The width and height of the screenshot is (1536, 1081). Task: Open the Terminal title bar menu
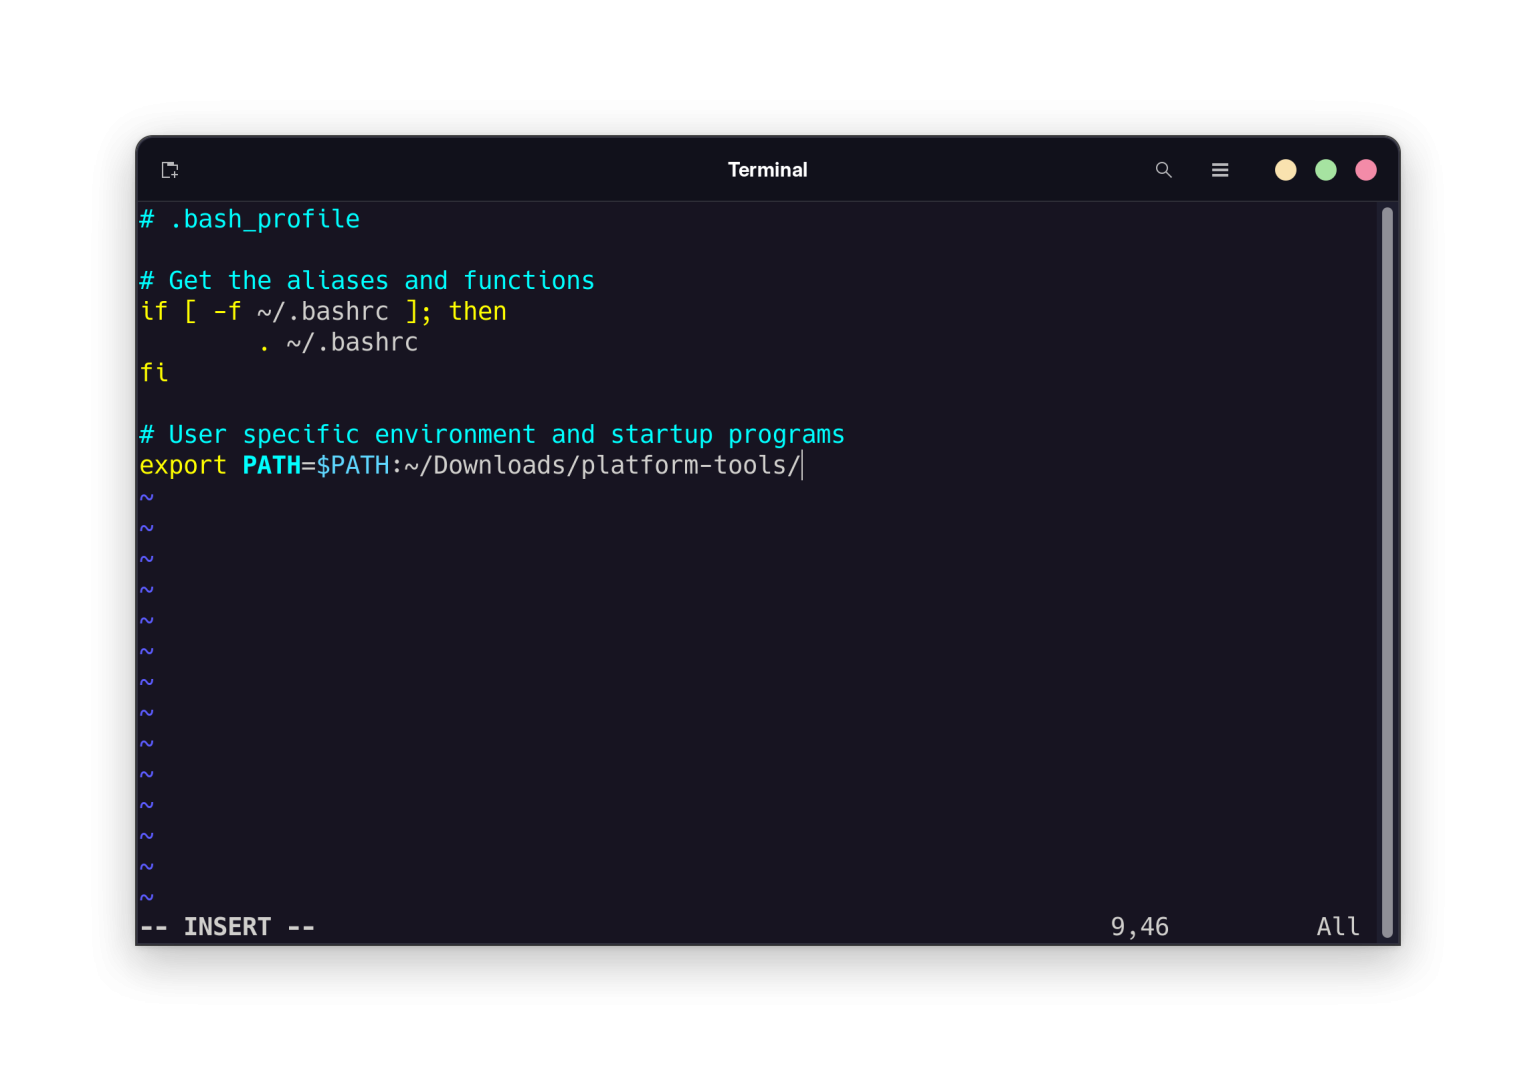pyautogui.click(x=767, y=169)
